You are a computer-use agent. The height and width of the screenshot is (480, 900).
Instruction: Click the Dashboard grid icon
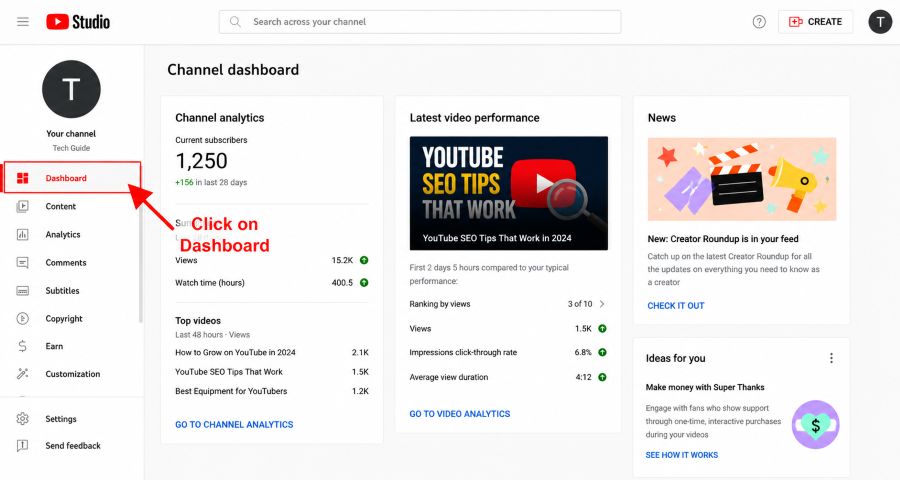click(22, 178)
